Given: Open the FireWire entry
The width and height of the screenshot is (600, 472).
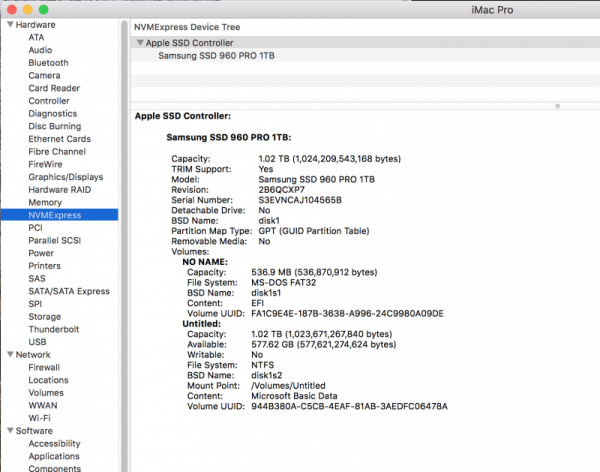Looking at the screenshot, I should (45, 164).
